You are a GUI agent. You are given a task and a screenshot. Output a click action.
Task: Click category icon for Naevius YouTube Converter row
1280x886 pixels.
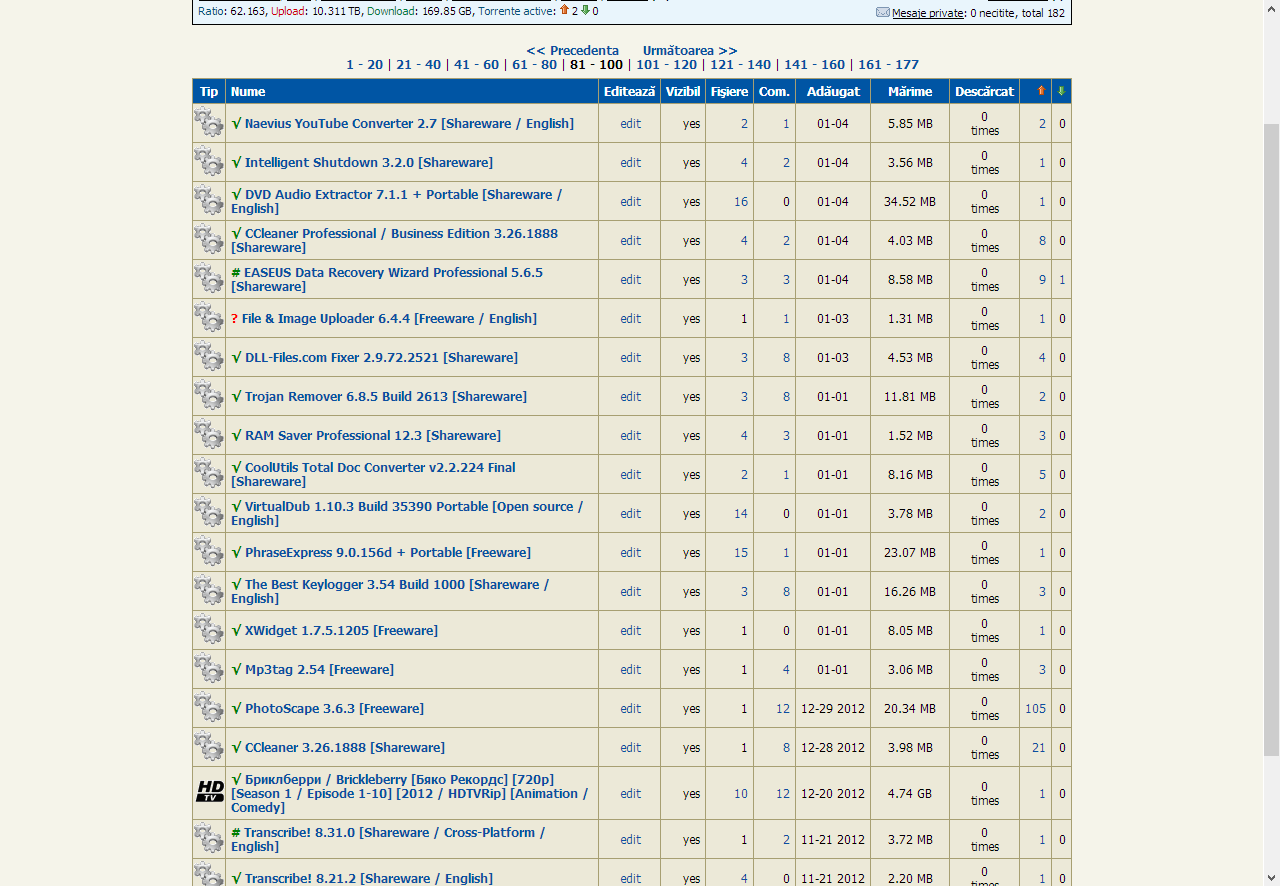pos(209,123)
